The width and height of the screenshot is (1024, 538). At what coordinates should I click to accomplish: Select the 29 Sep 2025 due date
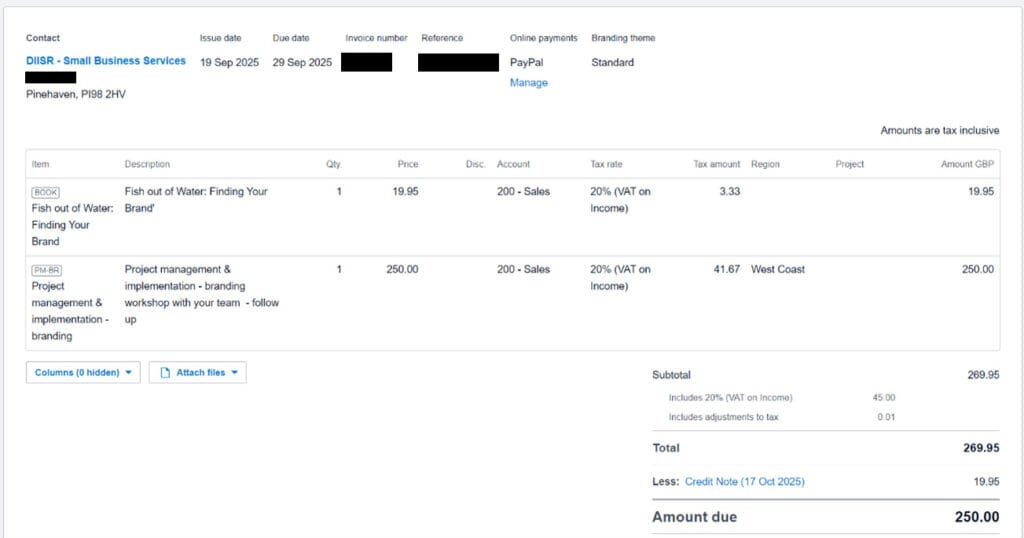click(x=302, y=62)
